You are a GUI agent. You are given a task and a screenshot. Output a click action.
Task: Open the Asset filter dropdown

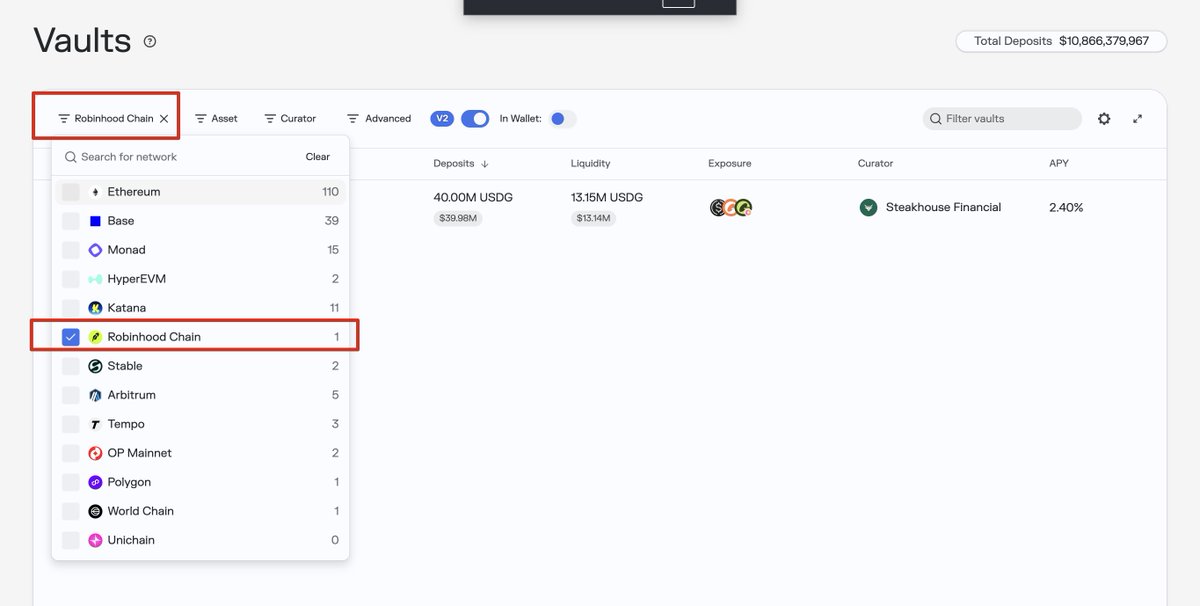coord(216,118)
